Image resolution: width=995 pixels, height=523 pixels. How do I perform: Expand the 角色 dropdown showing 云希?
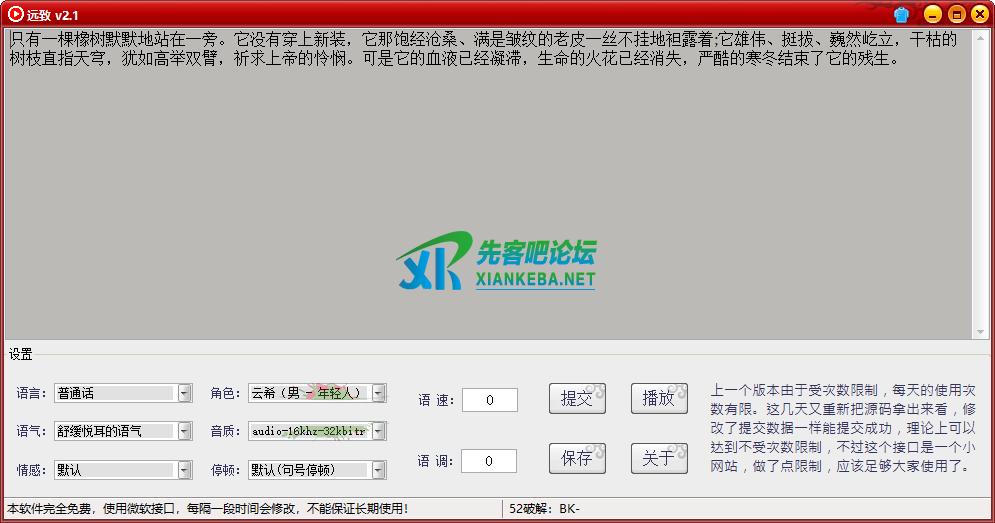tap(378, 393)
